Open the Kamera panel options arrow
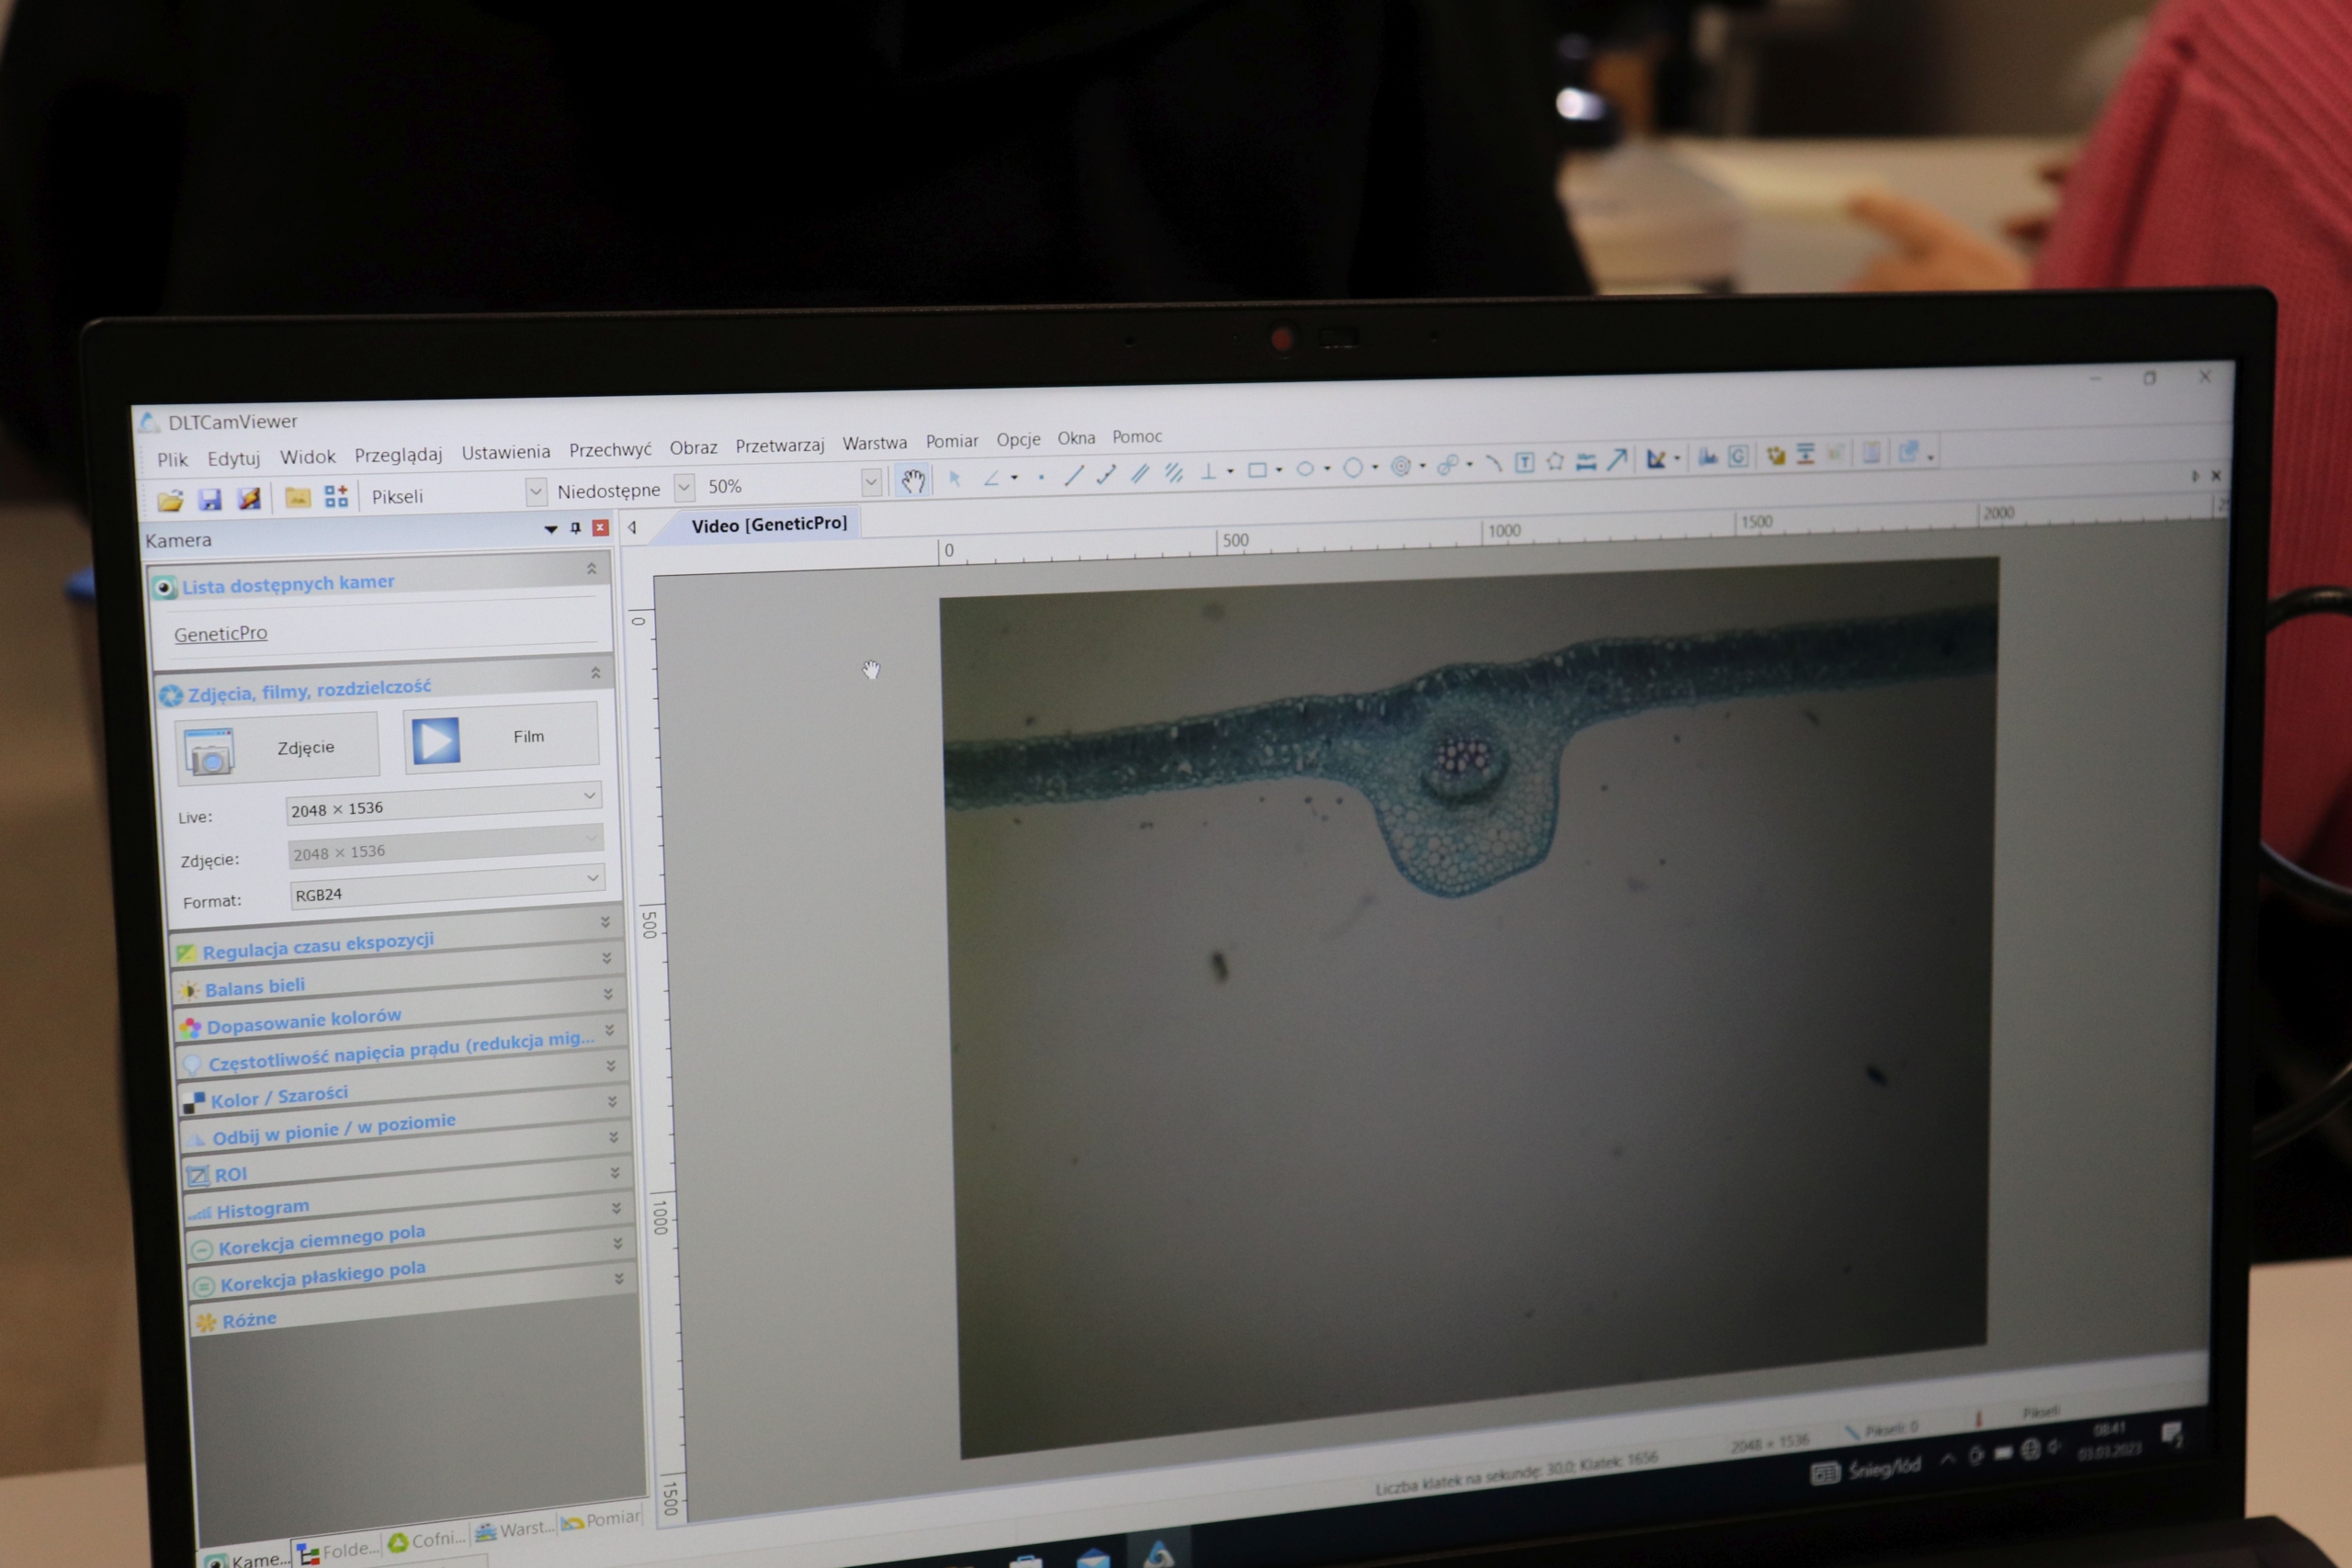The image size is (2352, 1568). pos(550,529)
